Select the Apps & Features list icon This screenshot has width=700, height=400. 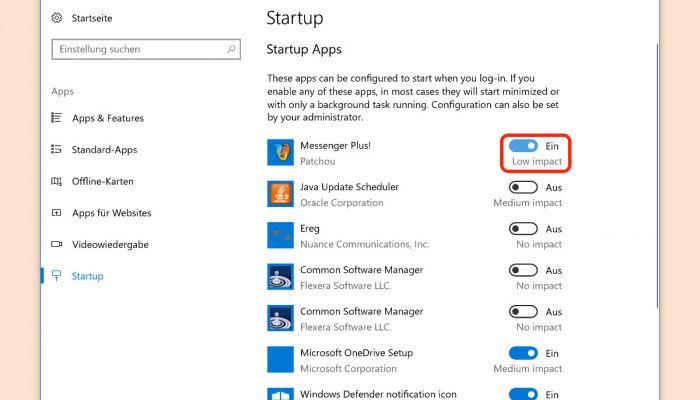[56, 118]
